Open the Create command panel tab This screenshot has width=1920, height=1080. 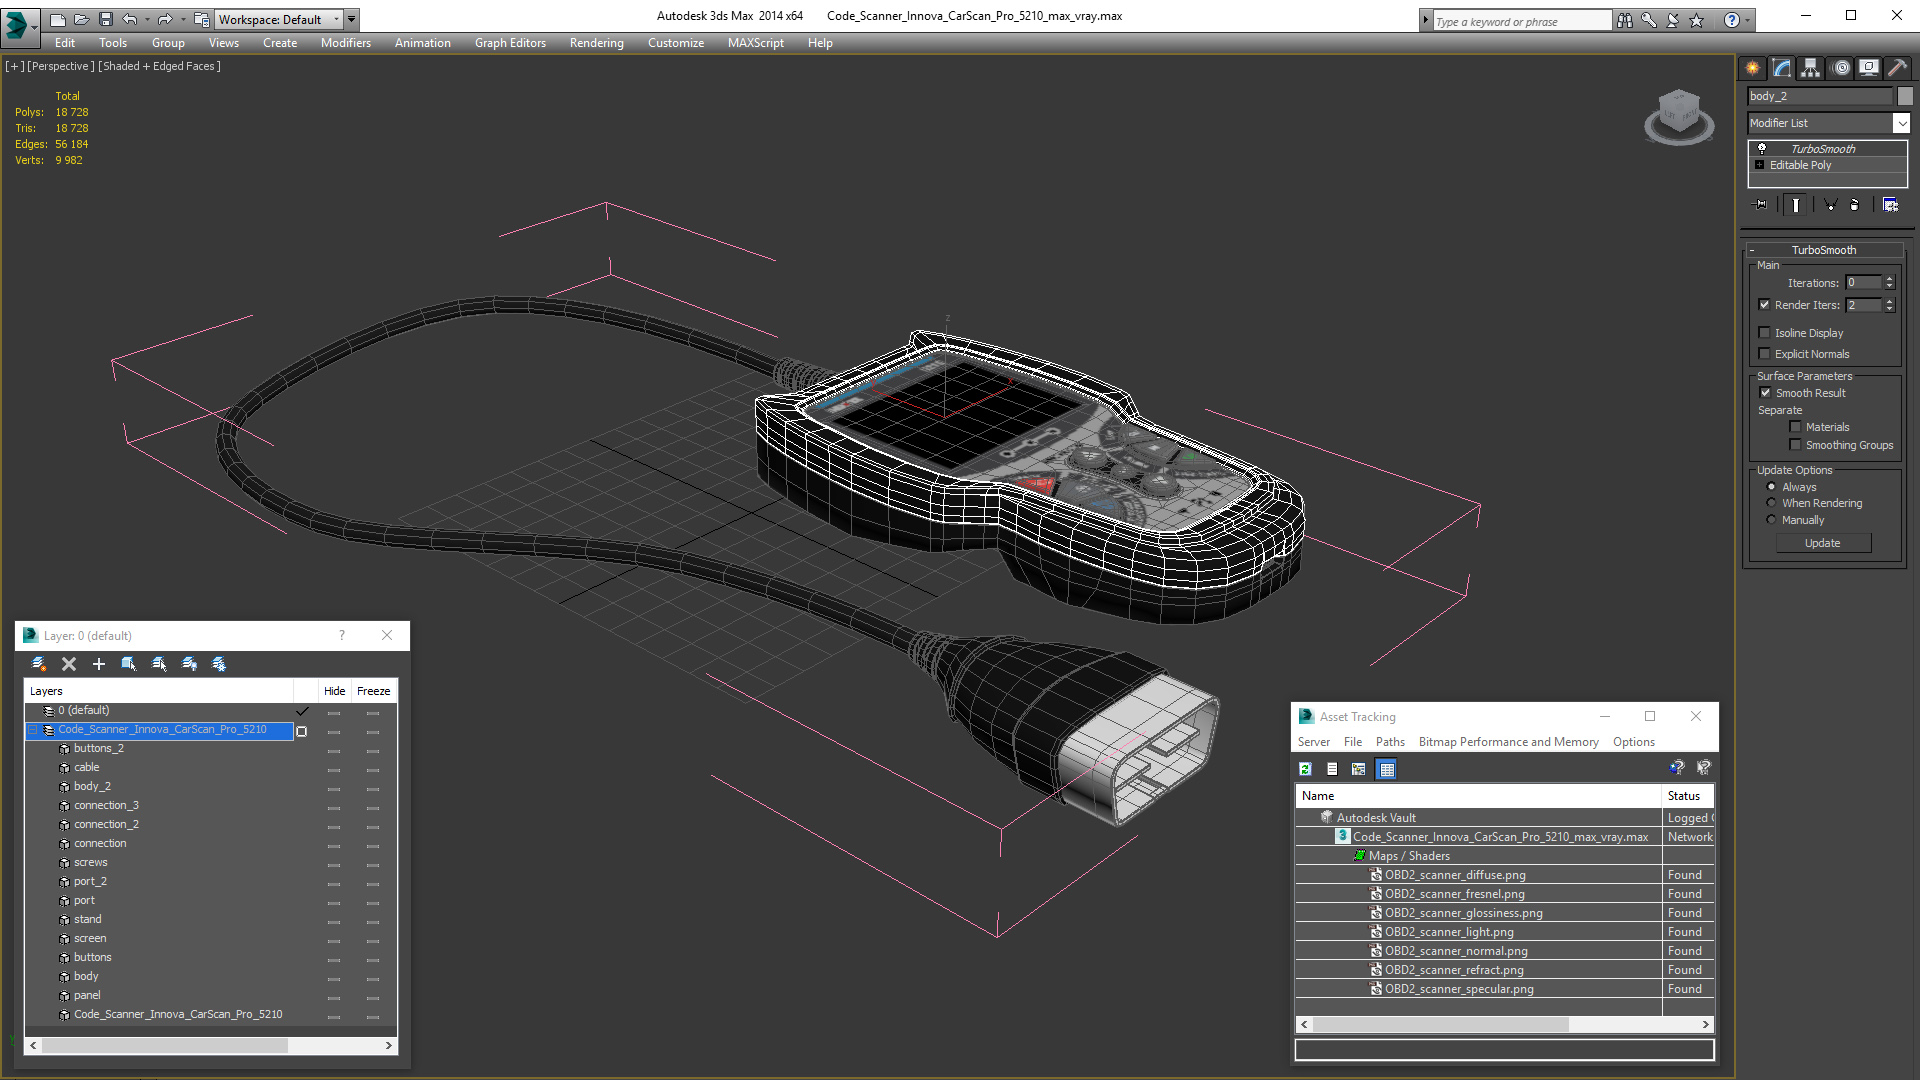click(1752, 68)
